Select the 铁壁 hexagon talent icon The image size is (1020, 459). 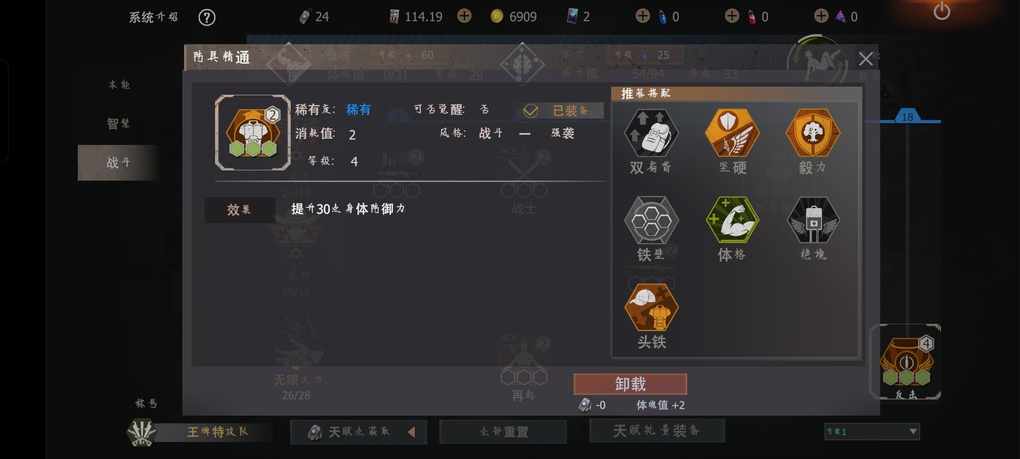(x=651, y=220)
